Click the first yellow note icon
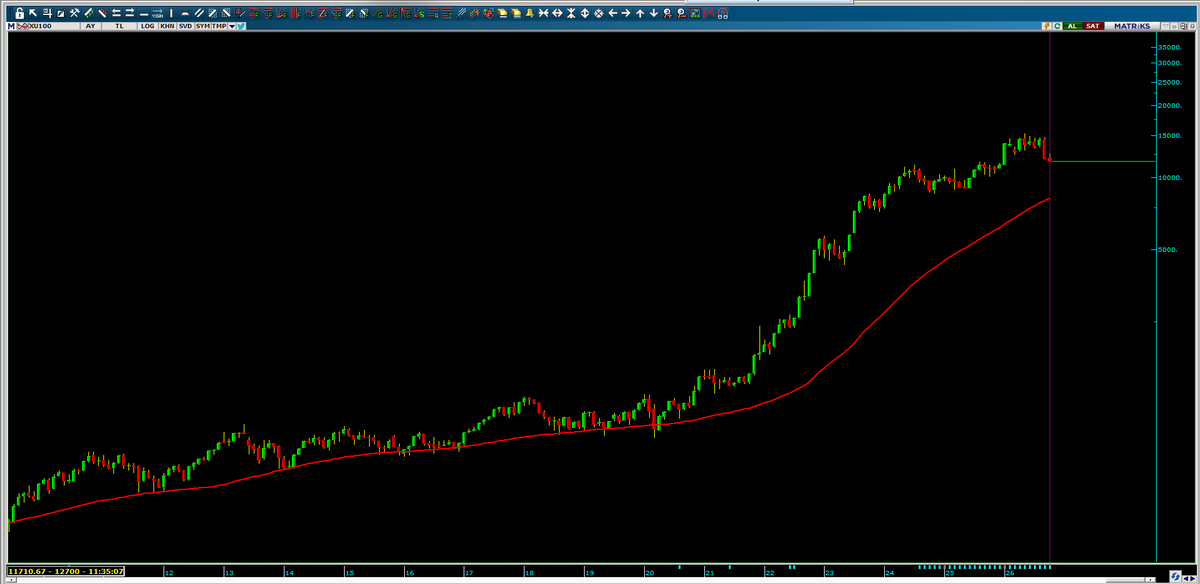 [503, 13]
